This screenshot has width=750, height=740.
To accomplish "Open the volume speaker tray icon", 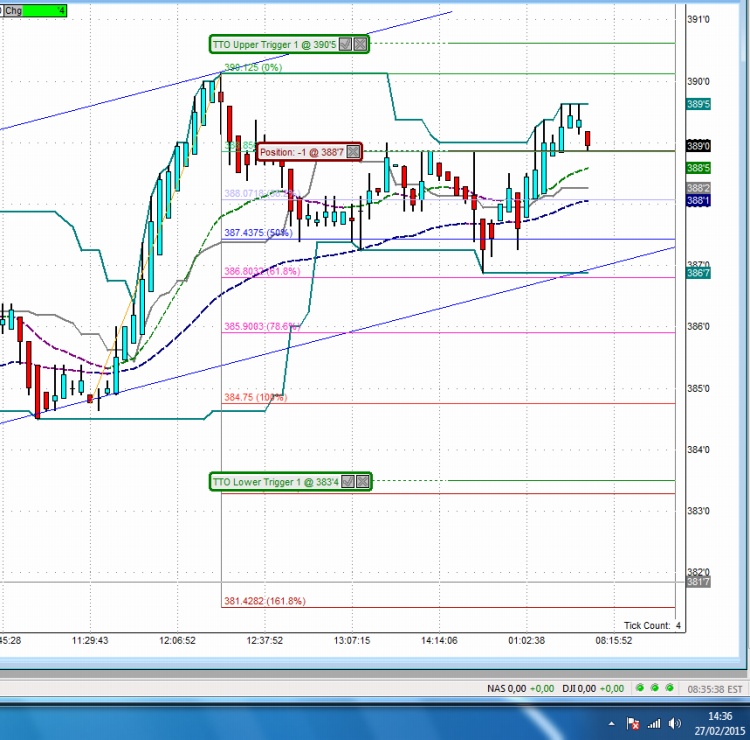I will point(674,723).
